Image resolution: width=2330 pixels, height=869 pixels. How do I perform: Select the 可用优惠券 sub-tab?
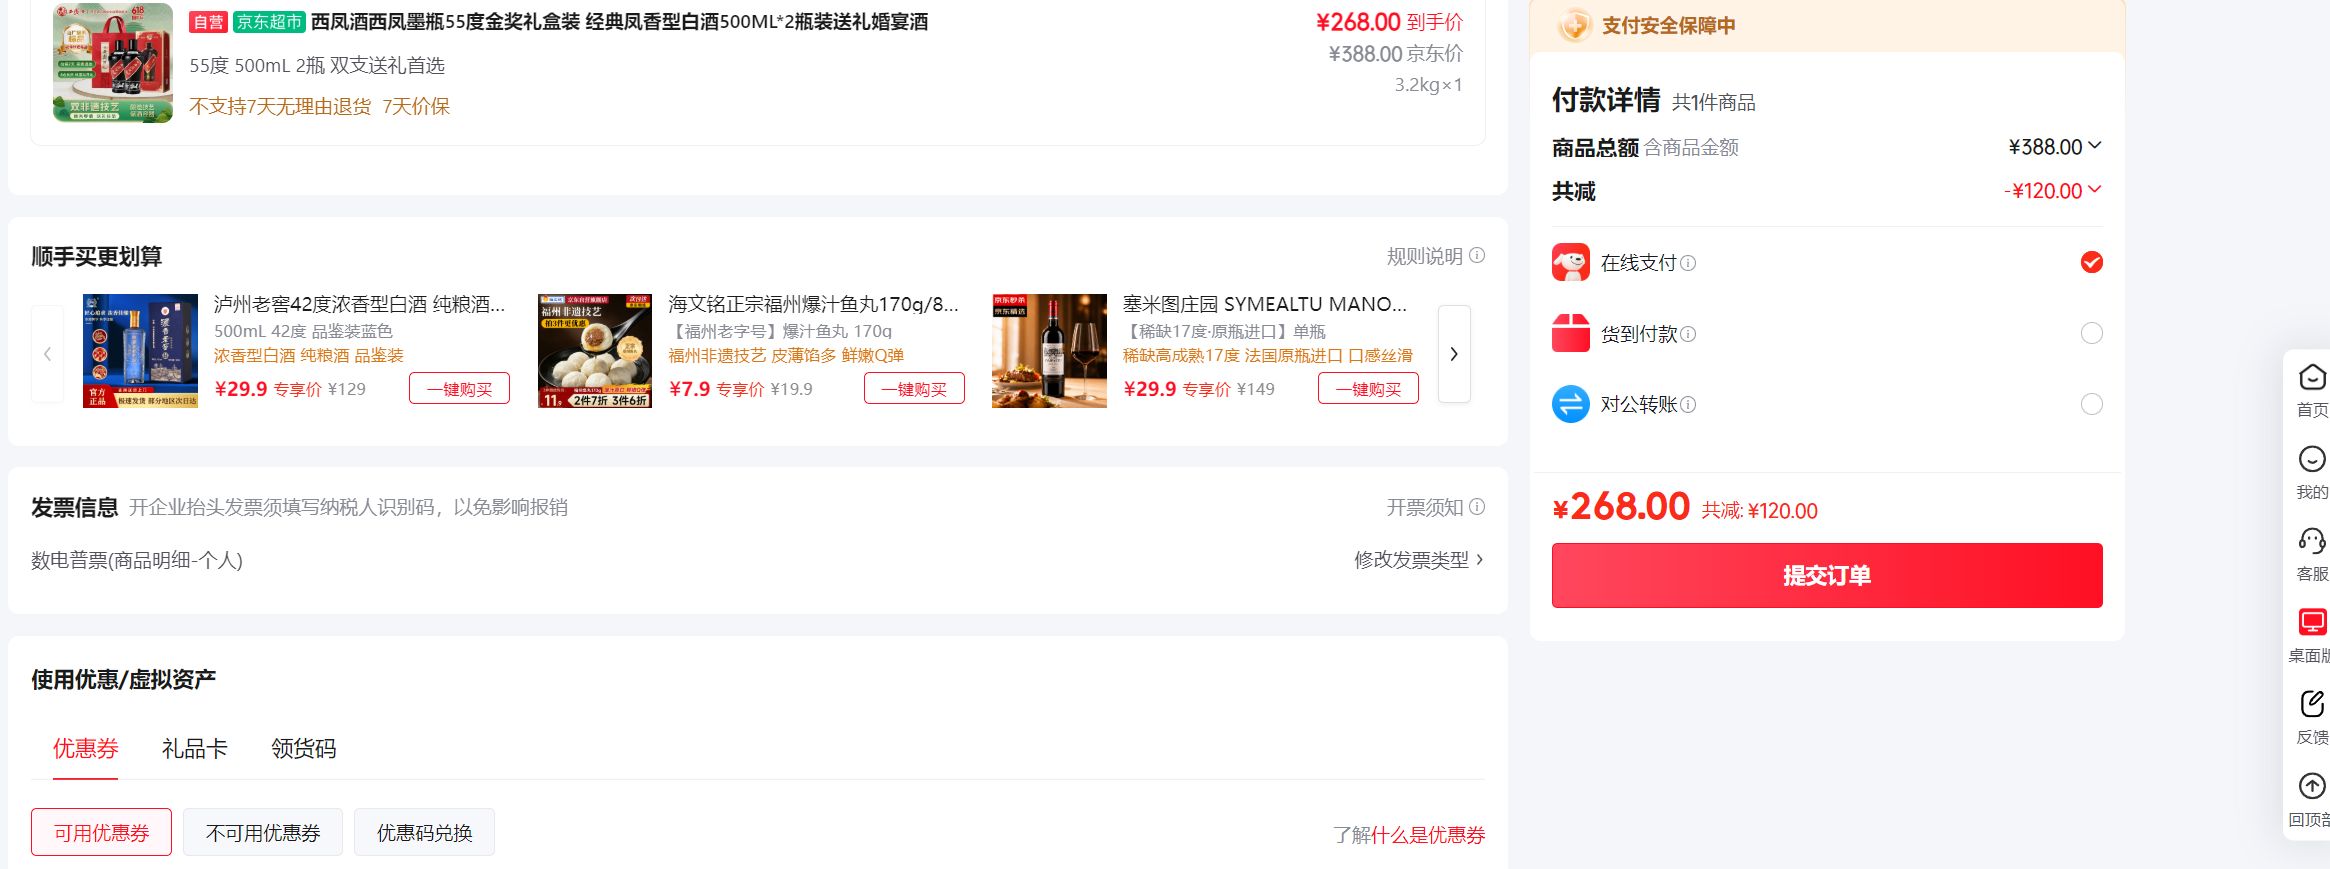(x=101, y=832)
